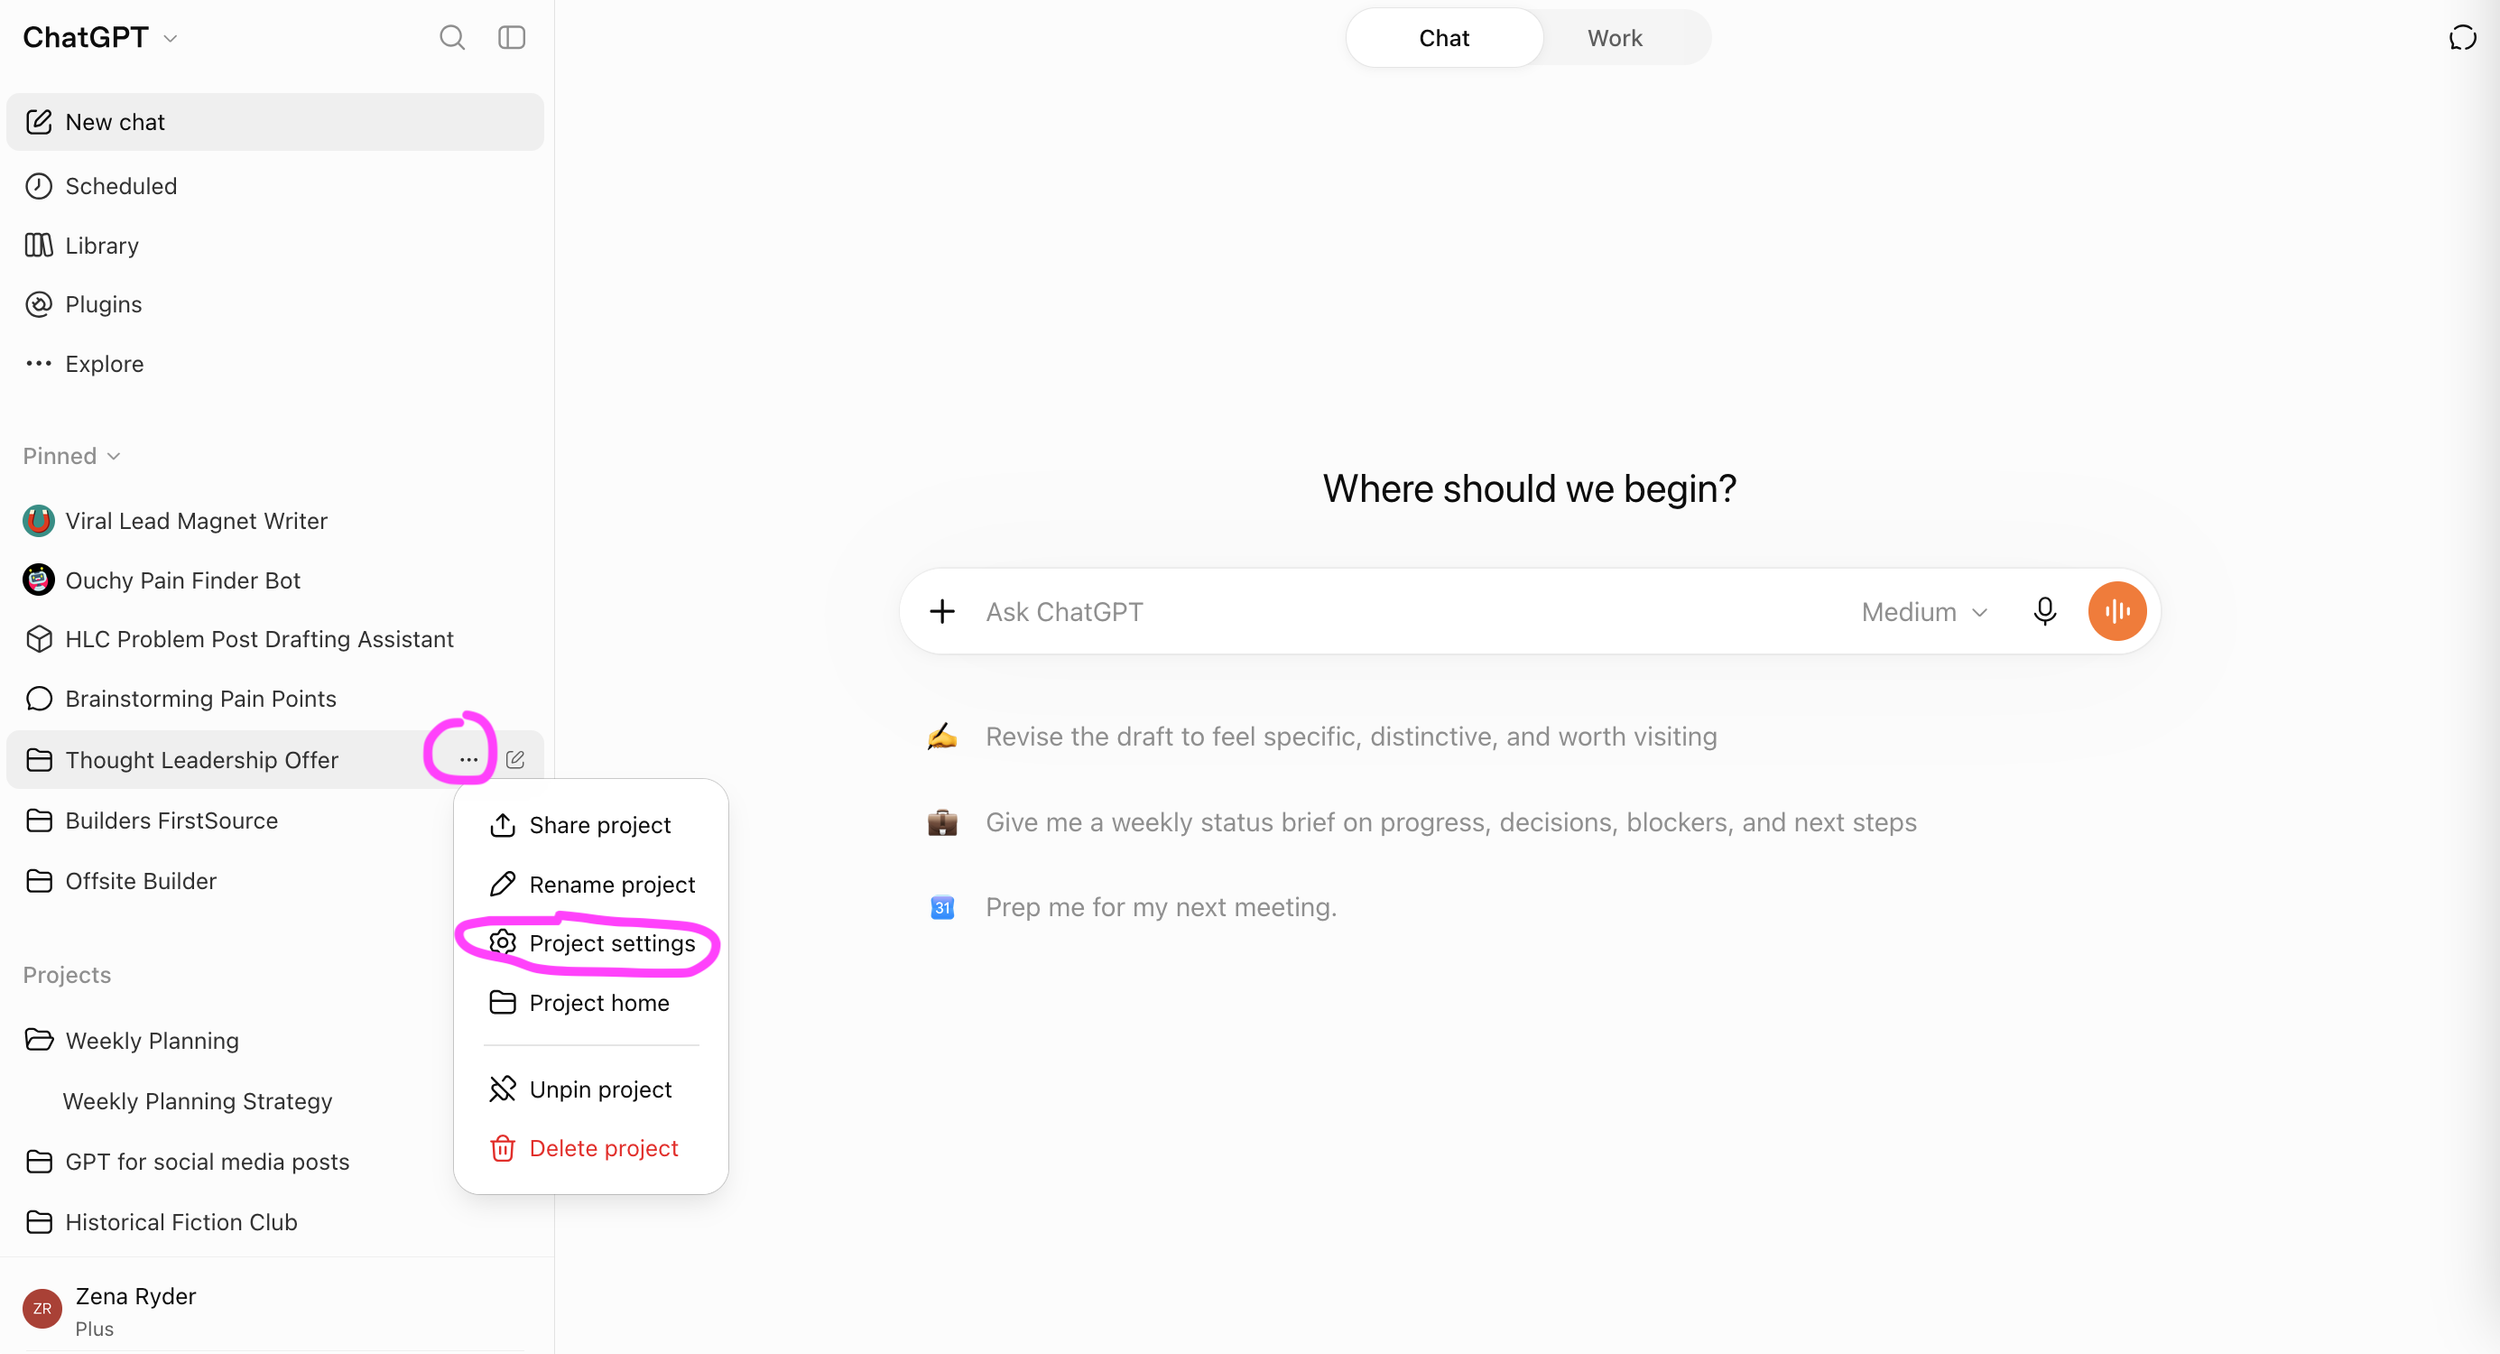Click the books icon beside Library
This screenshot has width=2500, height=1354.
pos(39,245)
